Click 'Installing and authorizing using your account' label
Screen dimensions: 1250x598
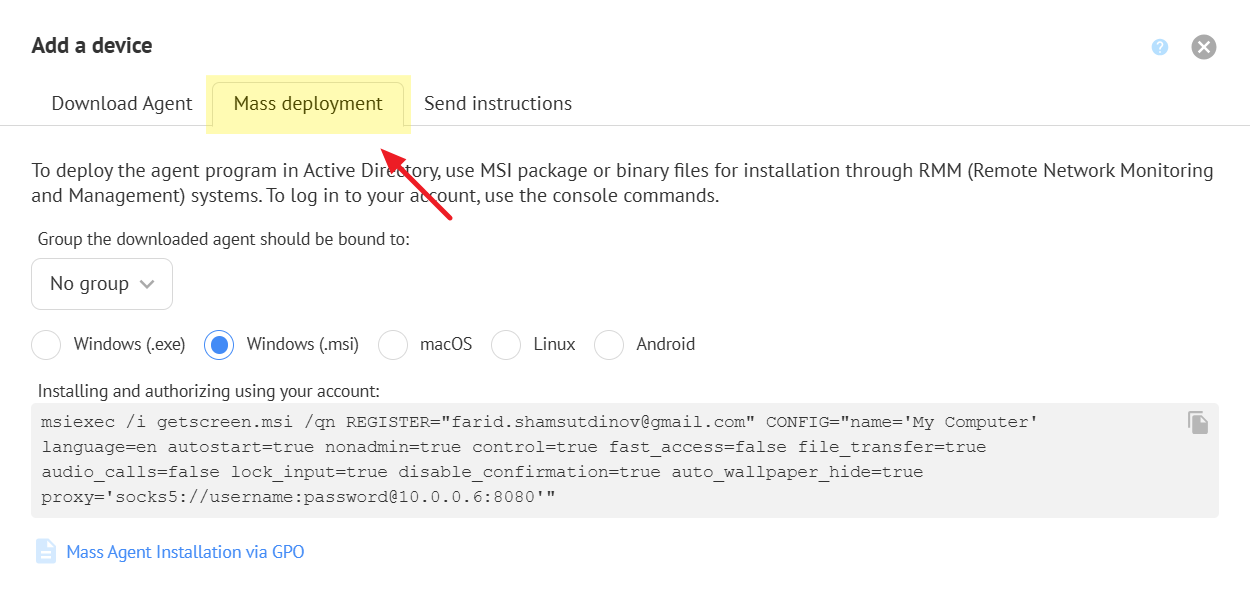point(209,391)
